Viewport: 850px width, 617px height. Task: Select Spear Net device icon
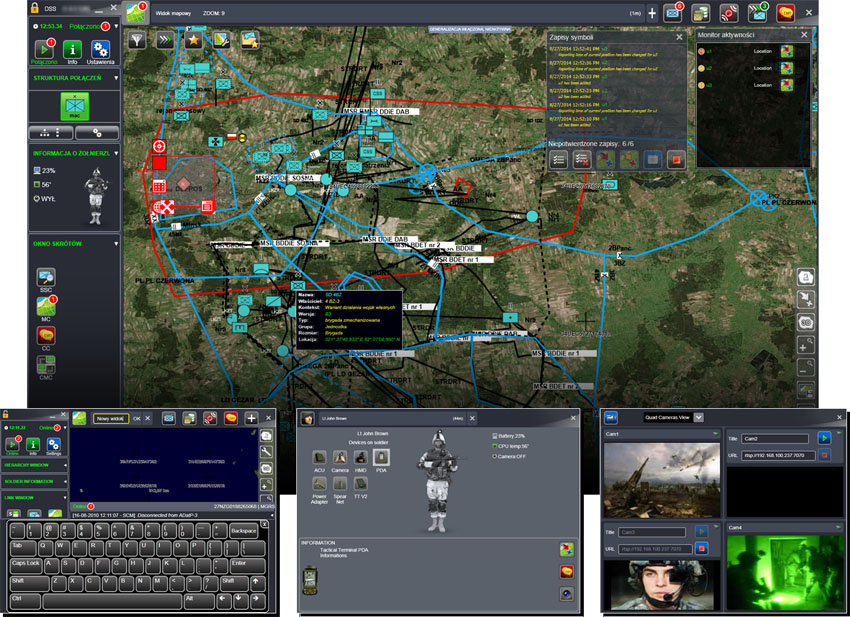340,484
